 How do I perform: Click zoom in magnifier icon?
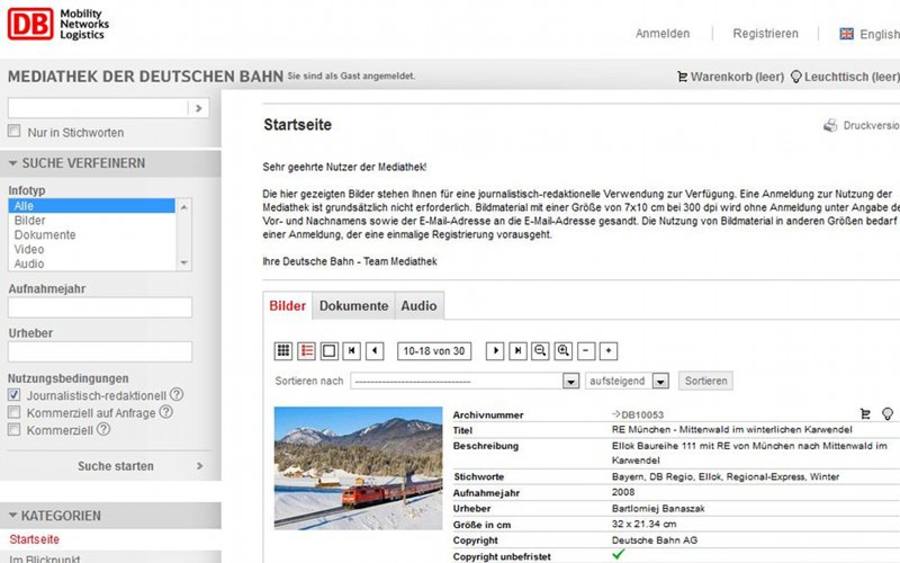[x=563, y=351]
